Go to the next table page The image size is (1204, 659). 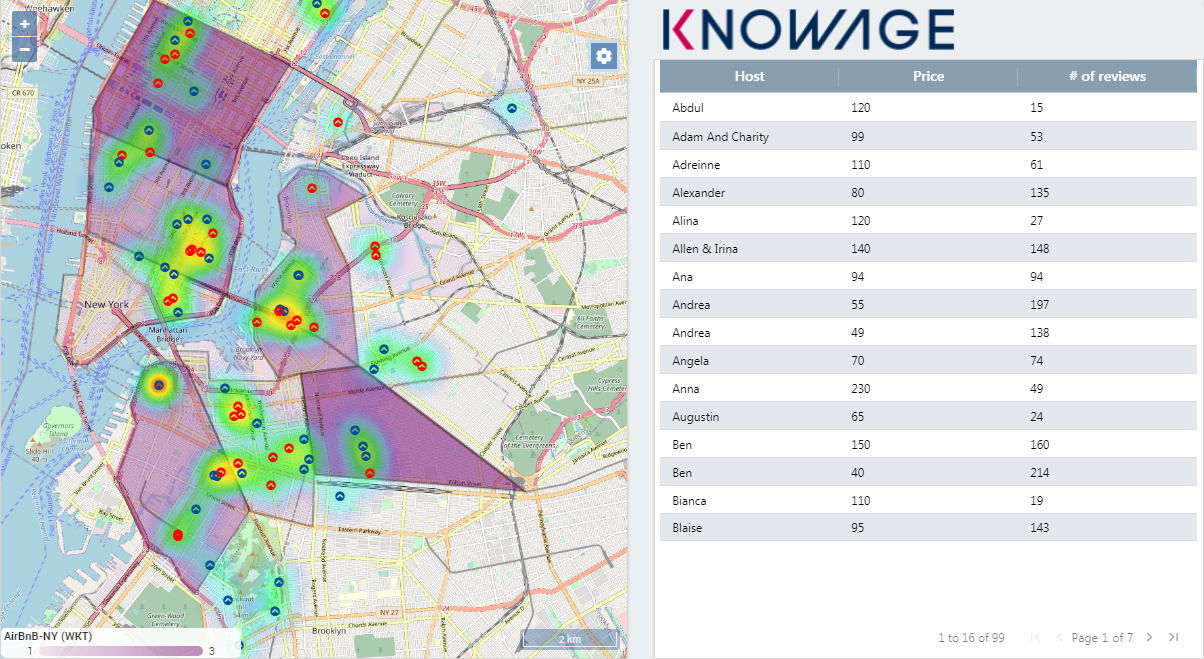pyautogui.click(x=1149, y=637)
